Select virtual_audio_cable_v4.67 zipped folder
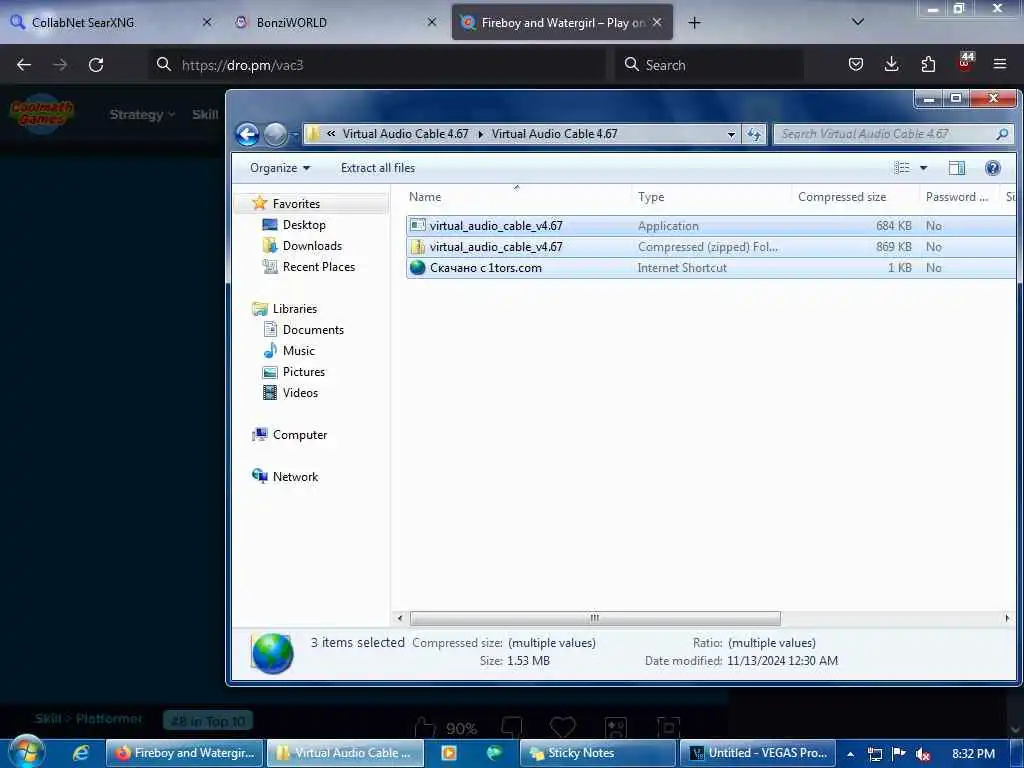 (x=711, y=246)
